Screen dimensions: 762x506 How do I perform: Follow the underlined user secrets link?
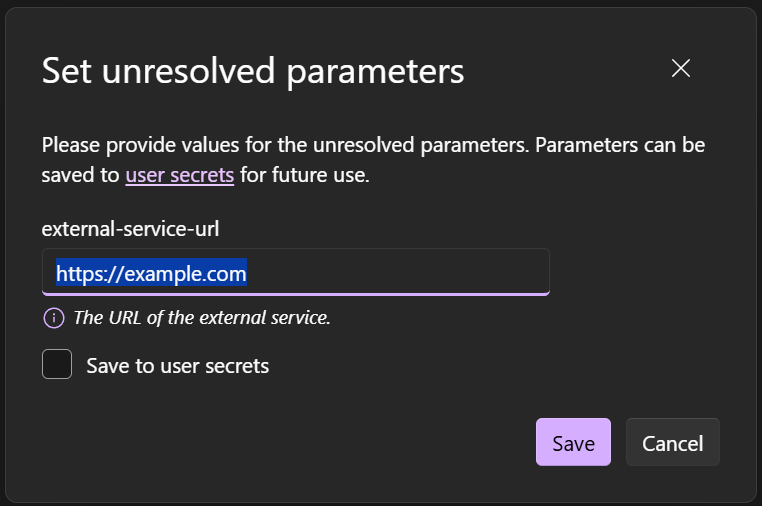point(180,176)
